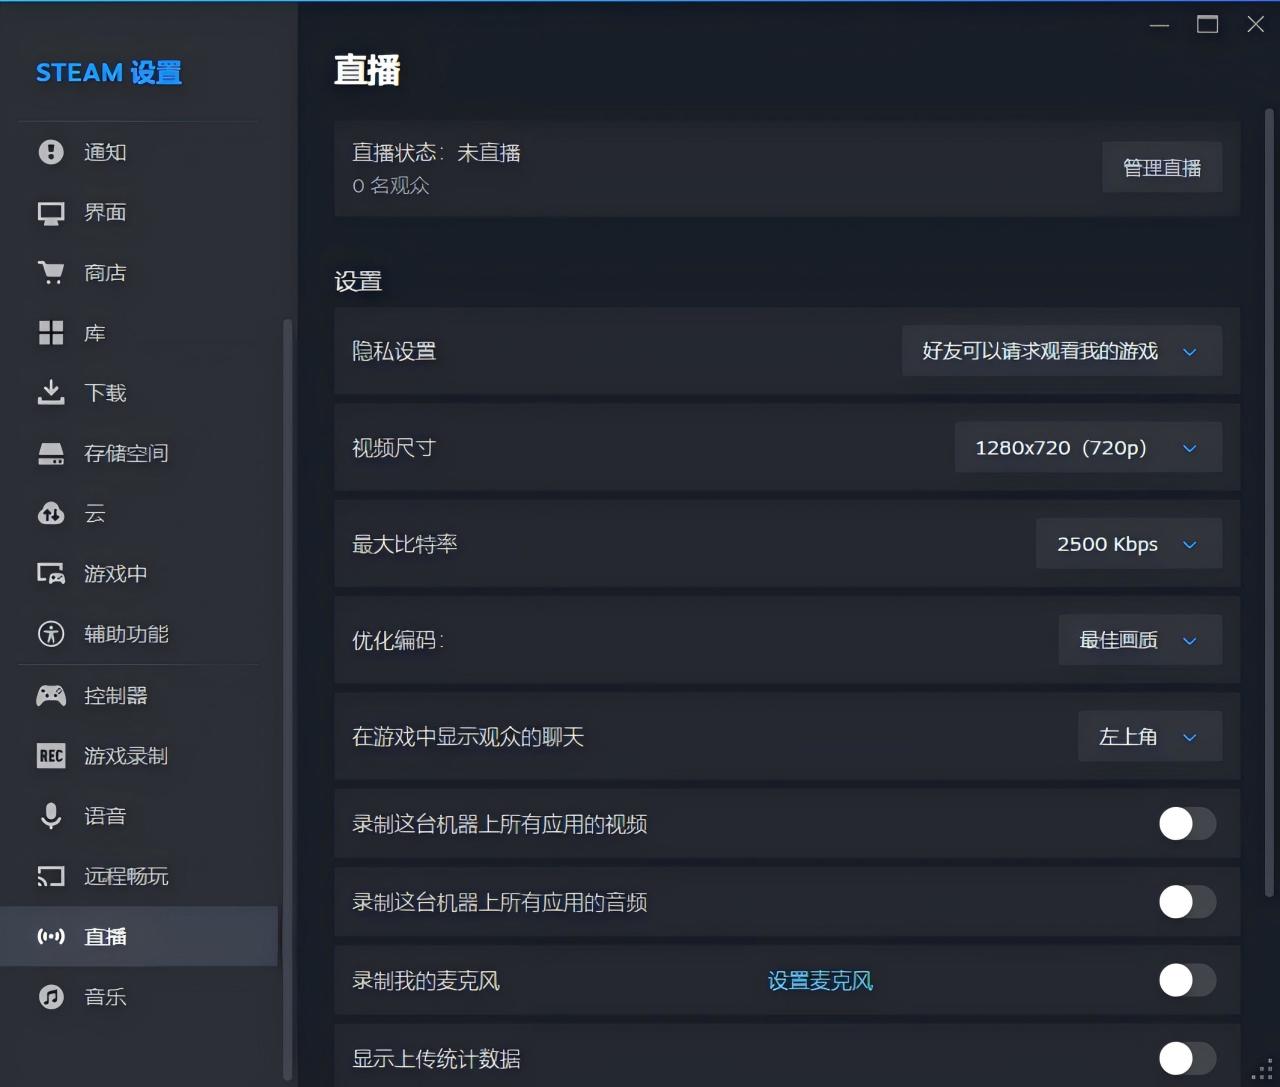This screenshot has width=1280, height=1087.
Task: Turn on 录制我的麦克风 switch
Action: click(x=1187, y=980)
